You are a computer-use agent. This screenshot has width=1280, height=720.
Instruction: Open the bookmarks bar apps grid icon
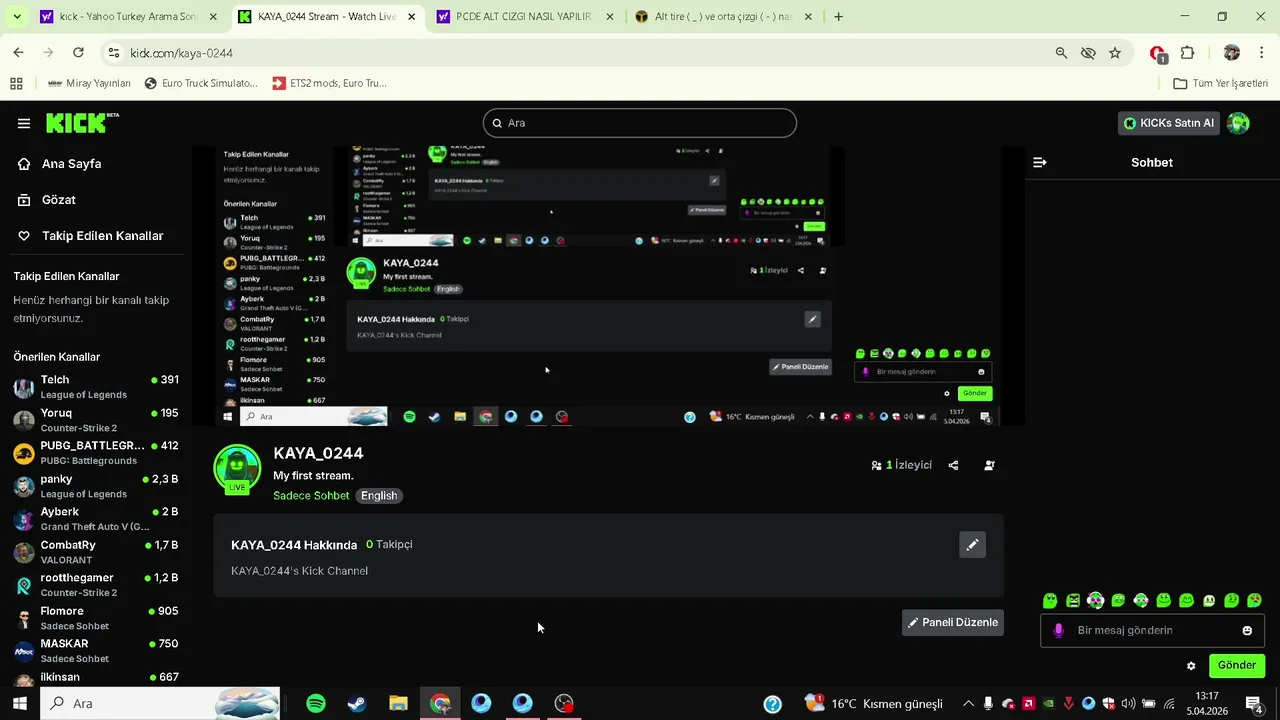(x=16, y=83)
